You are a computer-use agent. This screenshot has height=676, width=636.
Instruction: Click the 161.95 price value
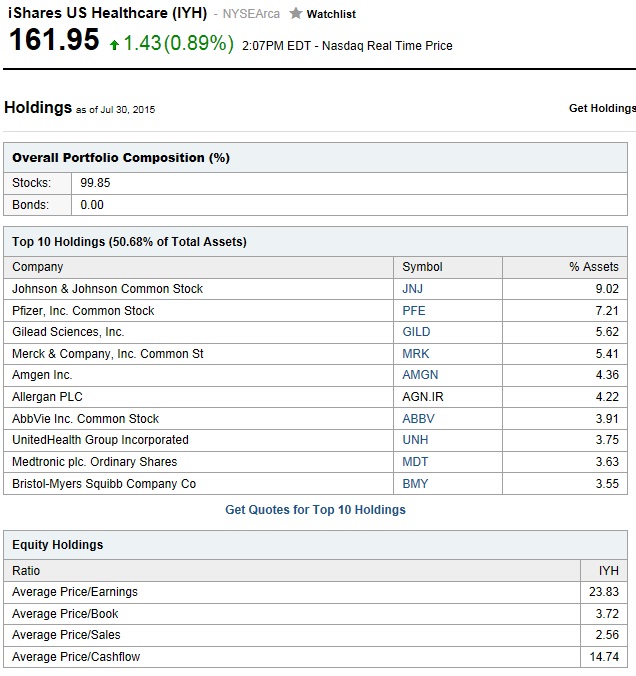[x=54, y=40]
